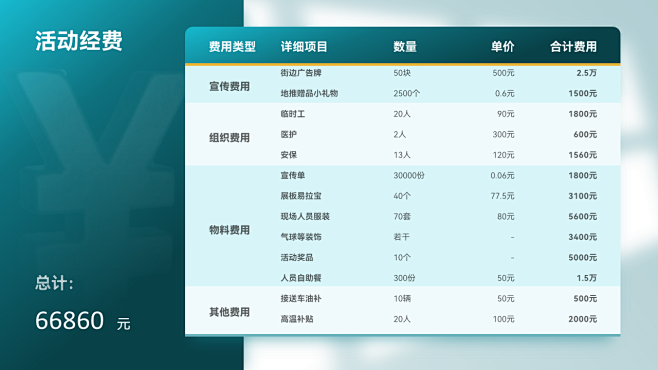The height and width of the screenshot is (370, 658).
Task: Select the 宣传费用 category cell
Action: 230,86
